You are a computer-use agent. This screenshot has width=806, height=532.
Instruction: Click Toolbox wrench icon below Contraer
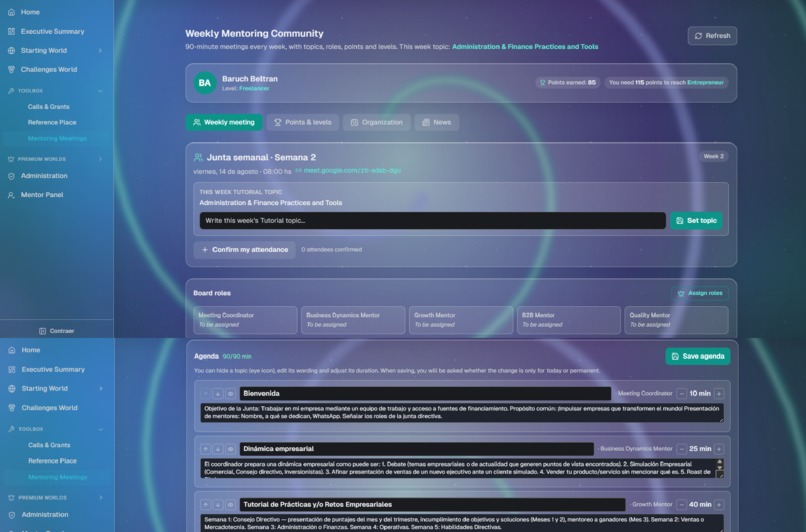tap(11, 429)
